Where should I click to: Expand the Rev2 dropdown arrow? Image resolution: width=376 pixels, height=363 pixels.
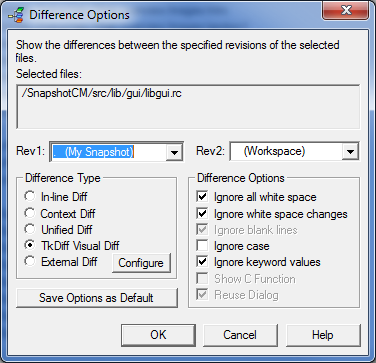click(x=350, y=152)
